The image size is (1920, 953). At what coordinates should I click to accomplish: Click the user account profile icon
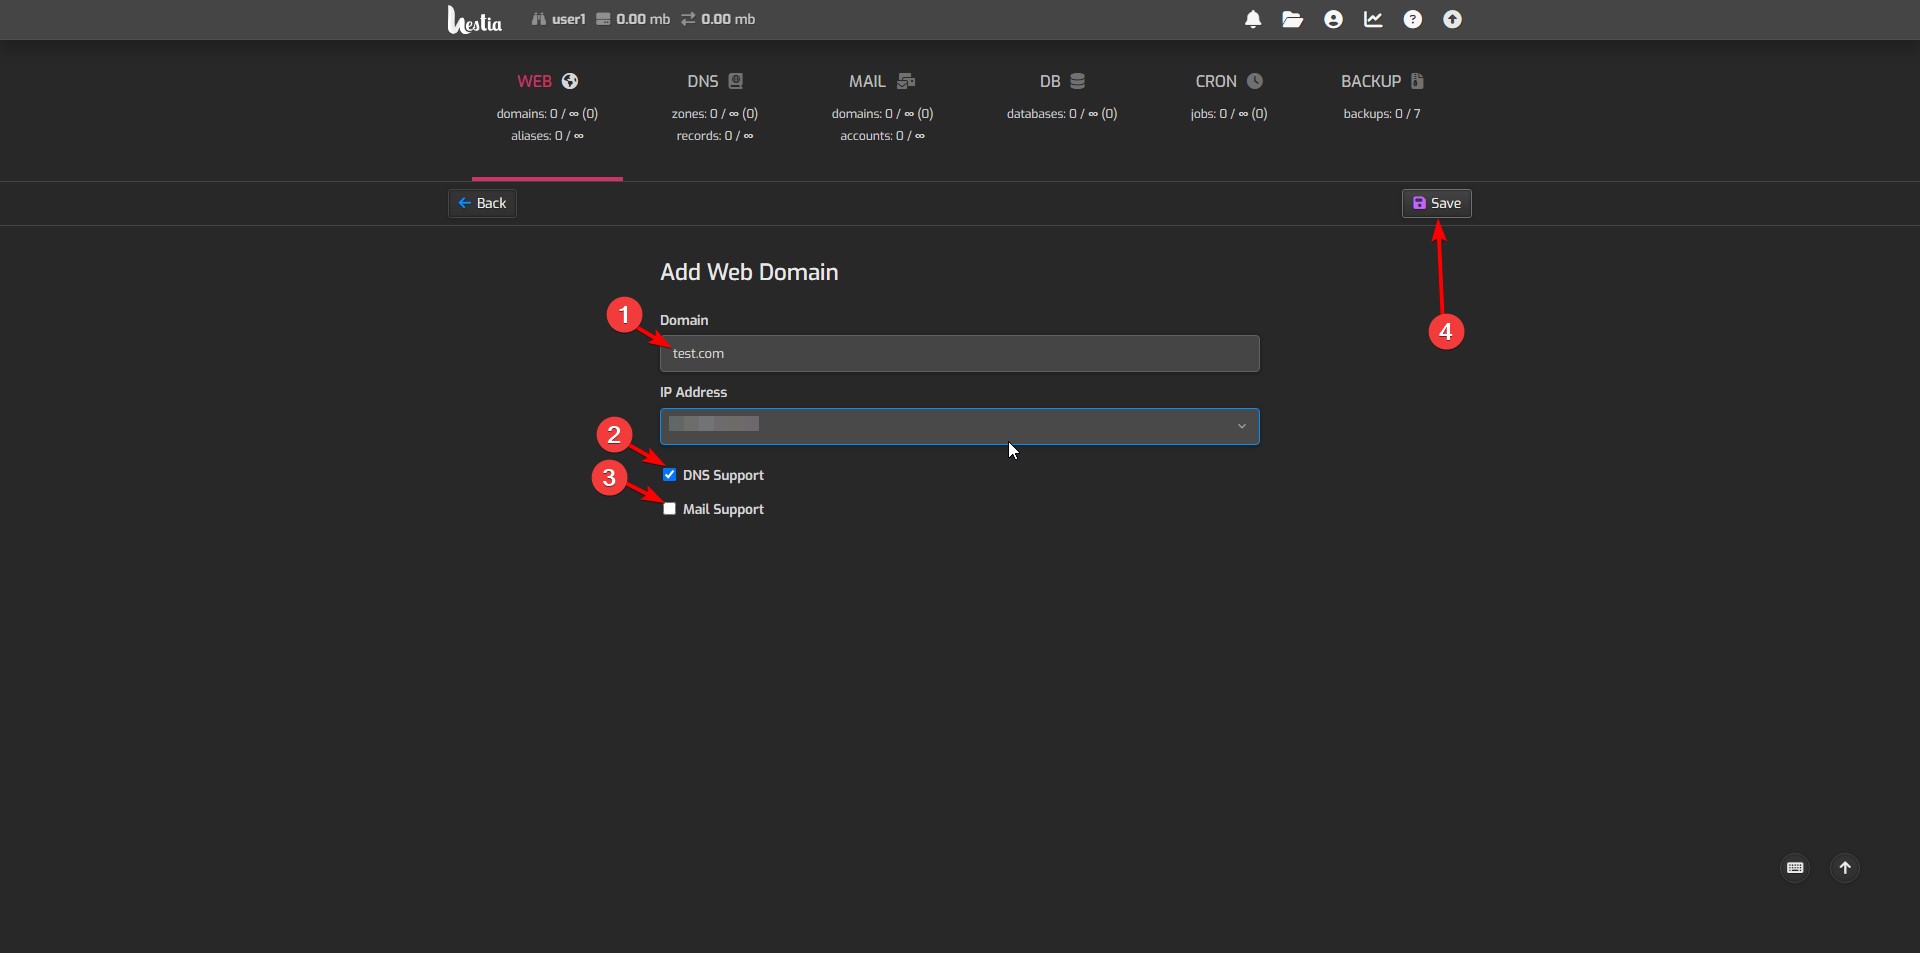pyautogui.click(x=1333, y=20)
